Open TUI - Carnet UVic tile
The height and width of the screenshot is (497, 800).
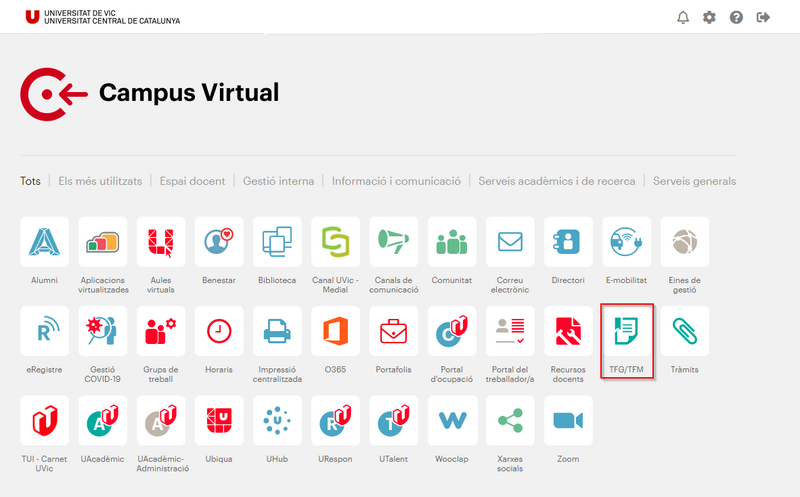click(44, 420)
